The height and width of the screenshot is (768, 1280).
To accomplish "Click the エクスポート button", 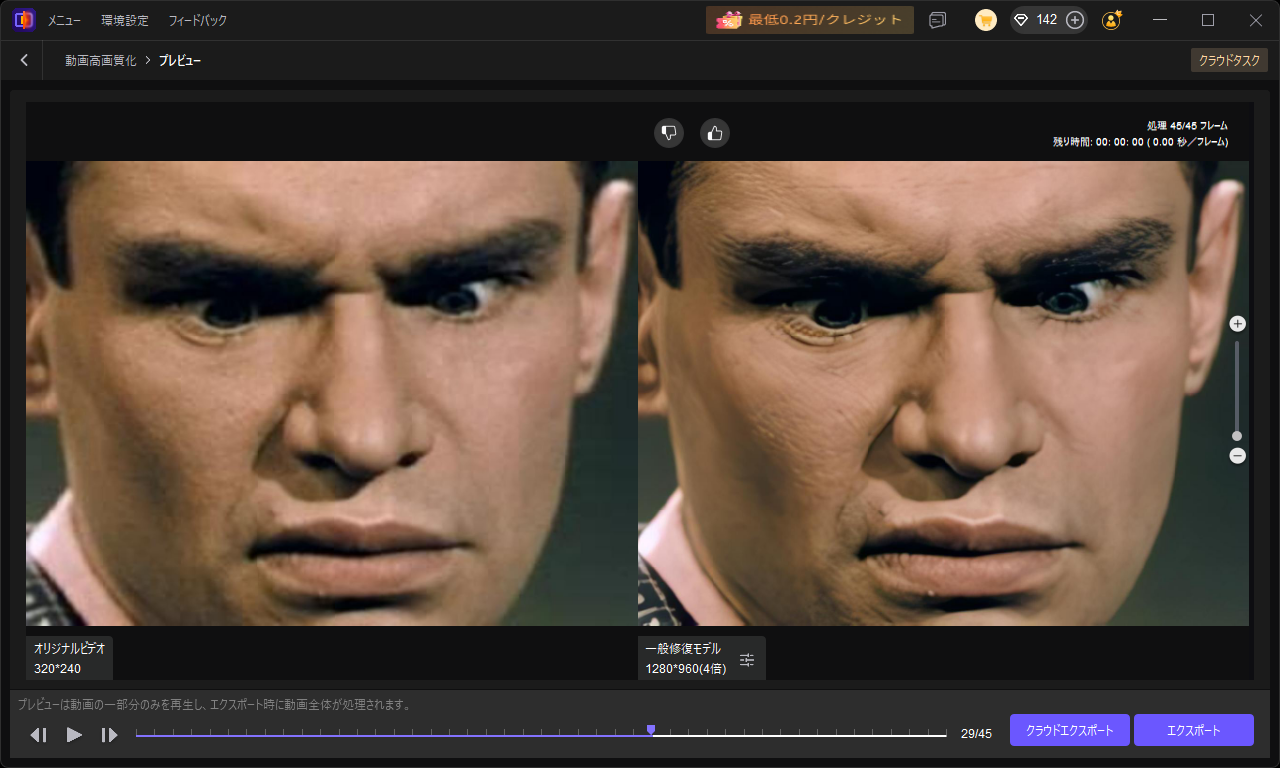I will [1194, 730].
